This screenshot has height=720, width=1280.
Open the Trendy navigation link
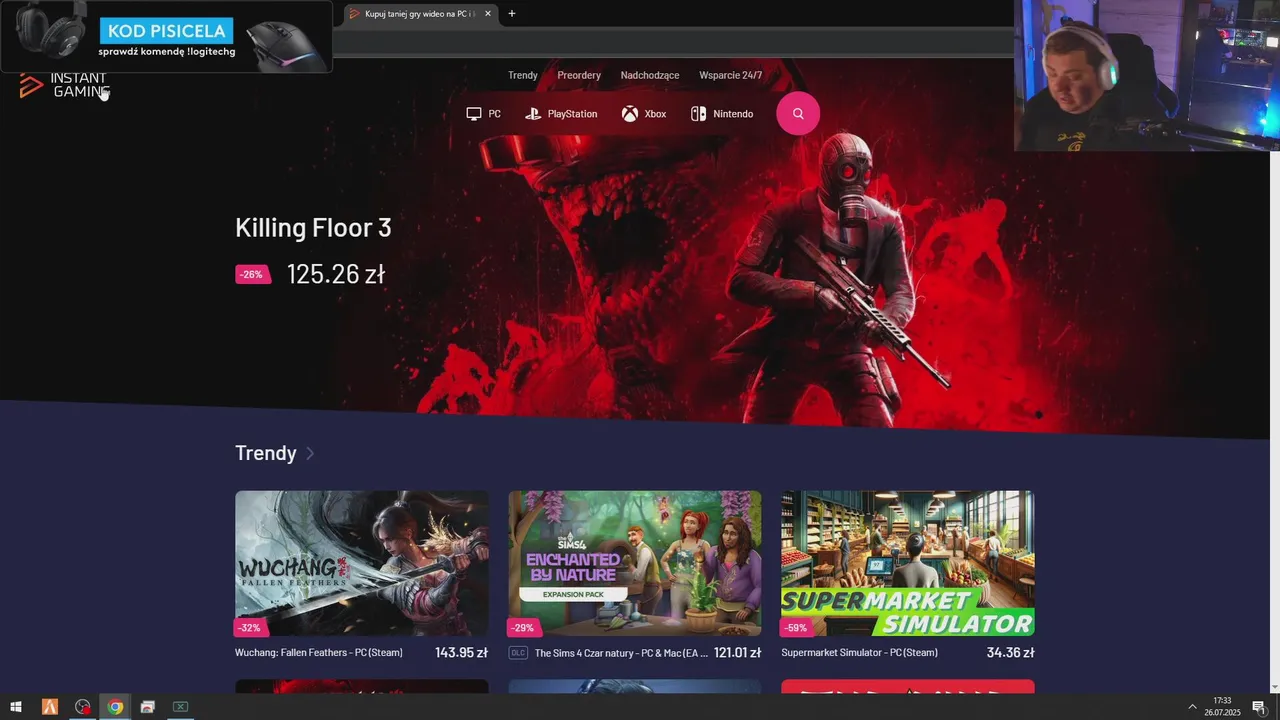coord(523,75)
